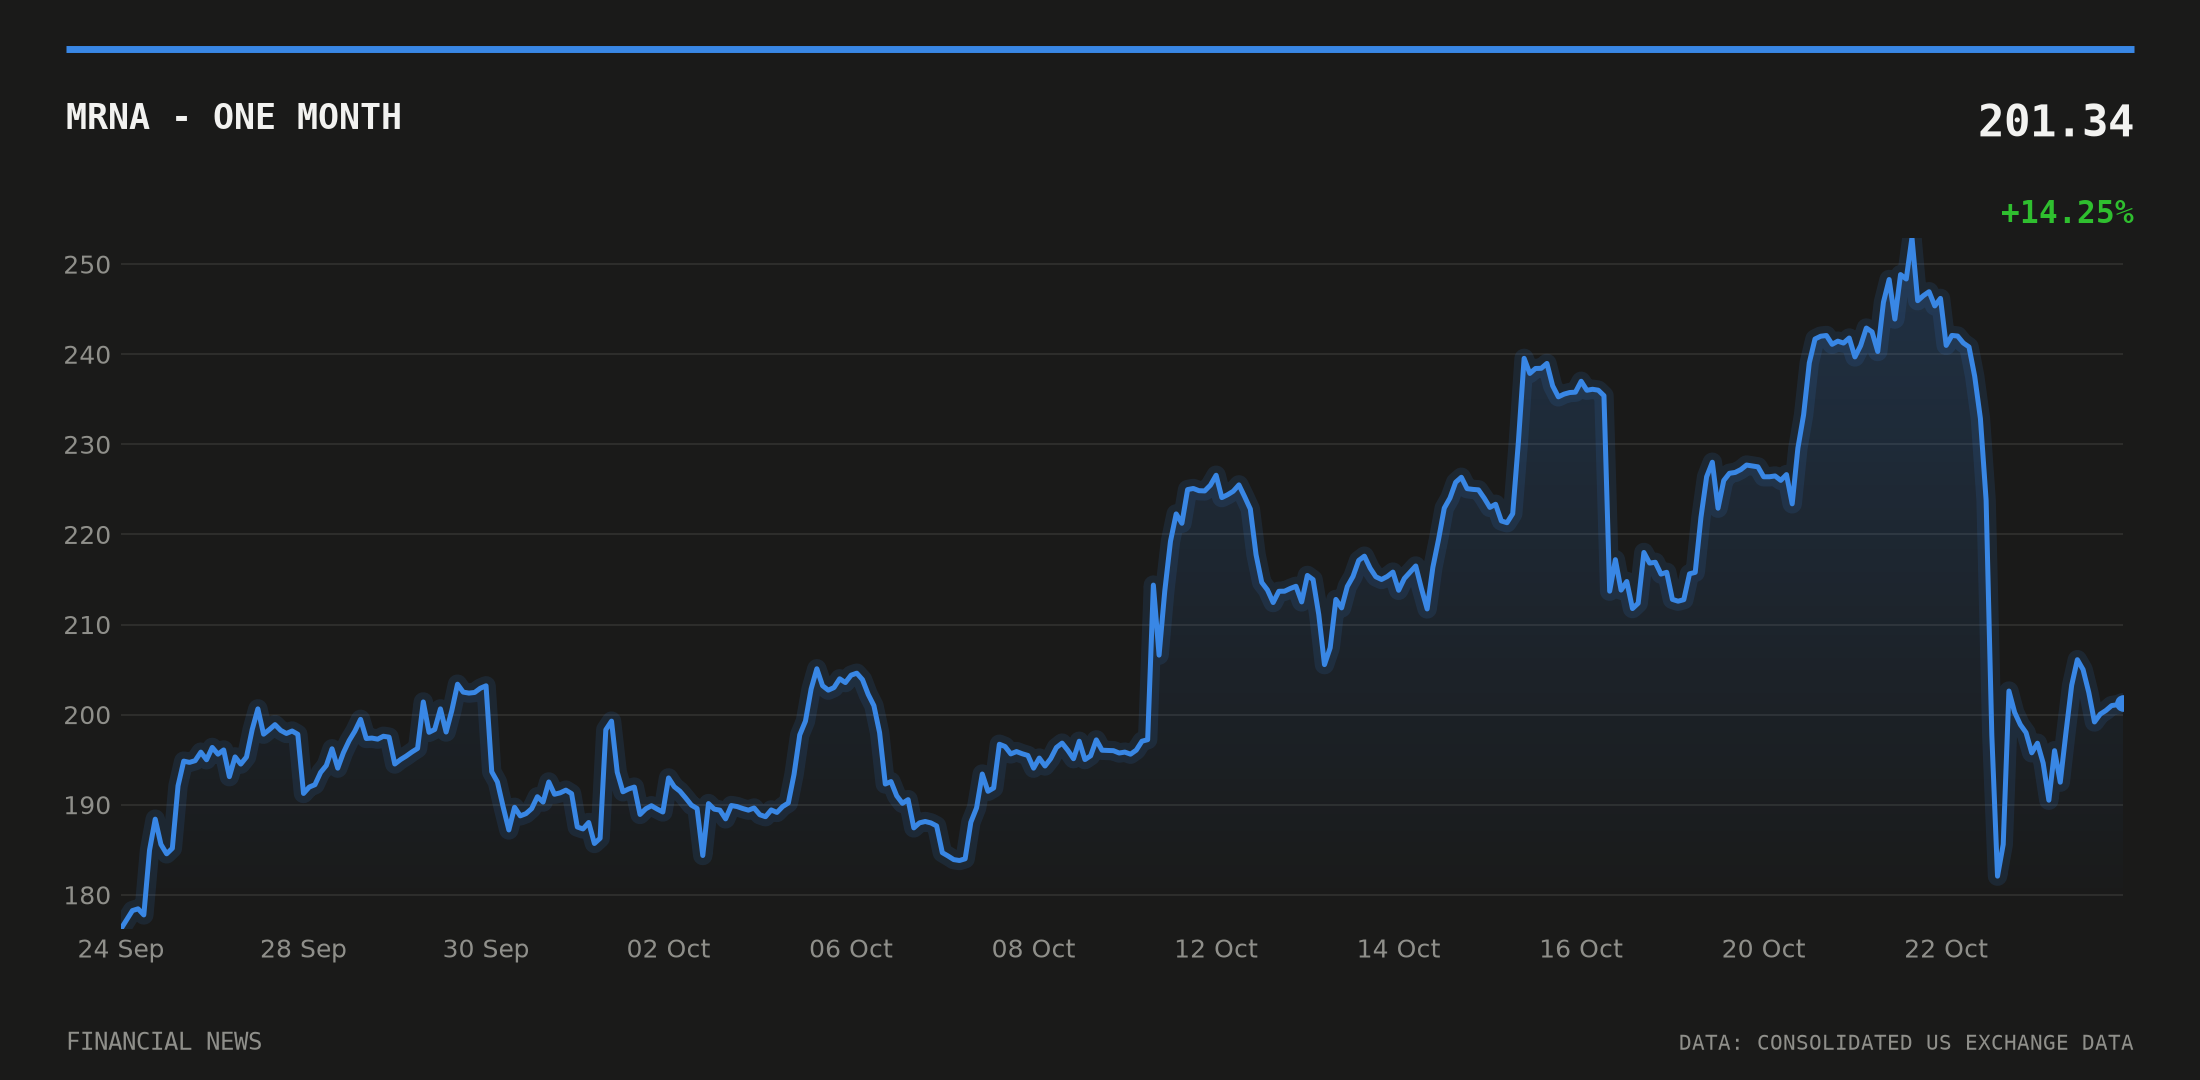Click the FINANCIAL NEWS footer text
Screen dimensions: 2200x1080
(x=164, y=1042)
